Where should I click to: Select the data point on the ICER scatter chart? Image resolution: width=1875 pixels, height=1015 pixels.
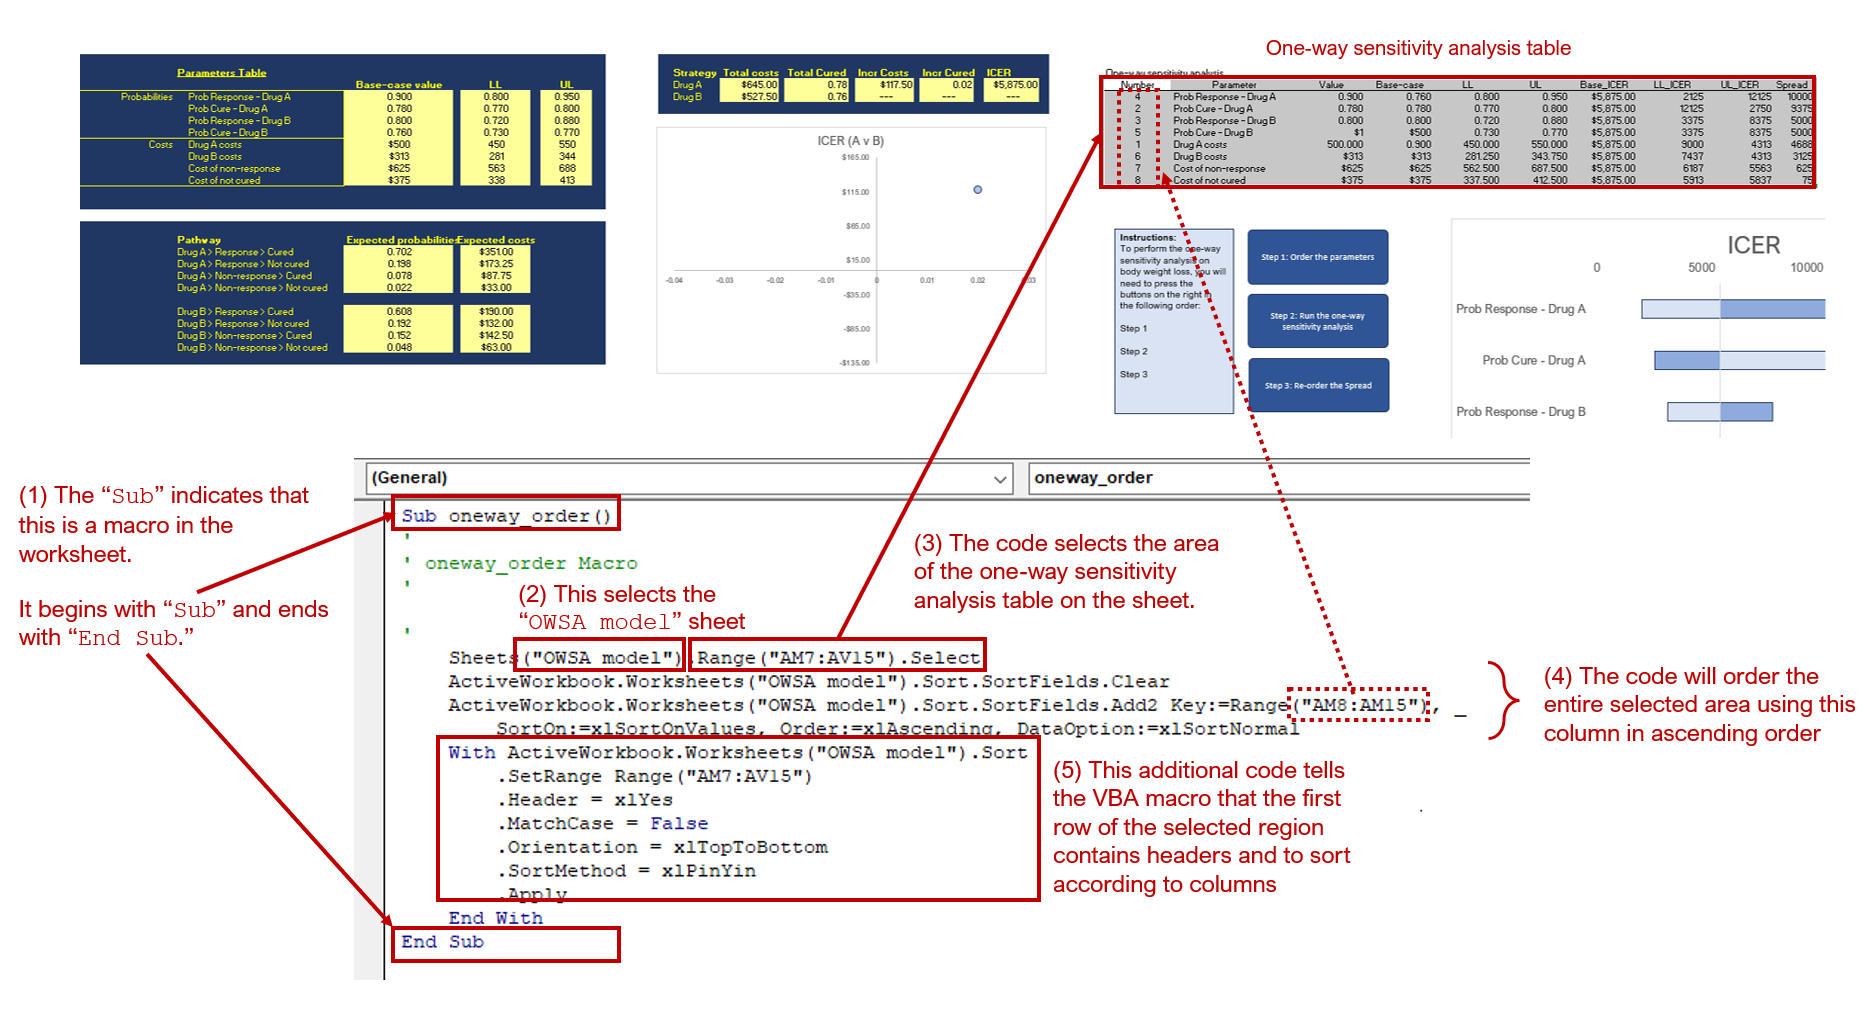click(977, 189)
